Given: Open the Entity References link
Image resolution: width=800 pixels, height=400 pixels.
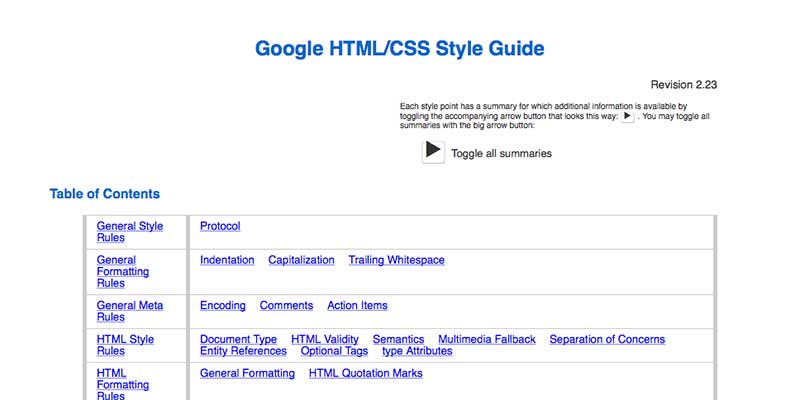Looking at the screenshot, I should pyautogui.click(x=243, y=351).
